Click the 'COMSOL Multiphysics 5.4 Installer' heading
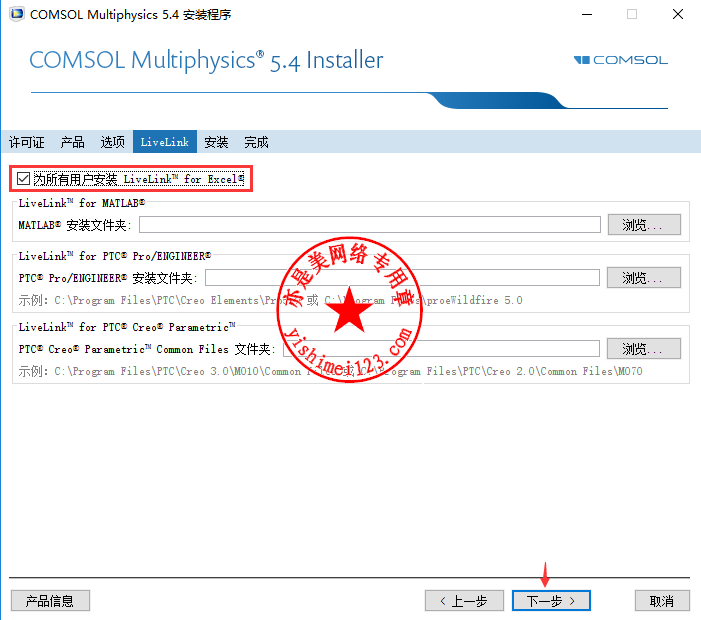Screen dimensions: 701x620 coord(206,60)
